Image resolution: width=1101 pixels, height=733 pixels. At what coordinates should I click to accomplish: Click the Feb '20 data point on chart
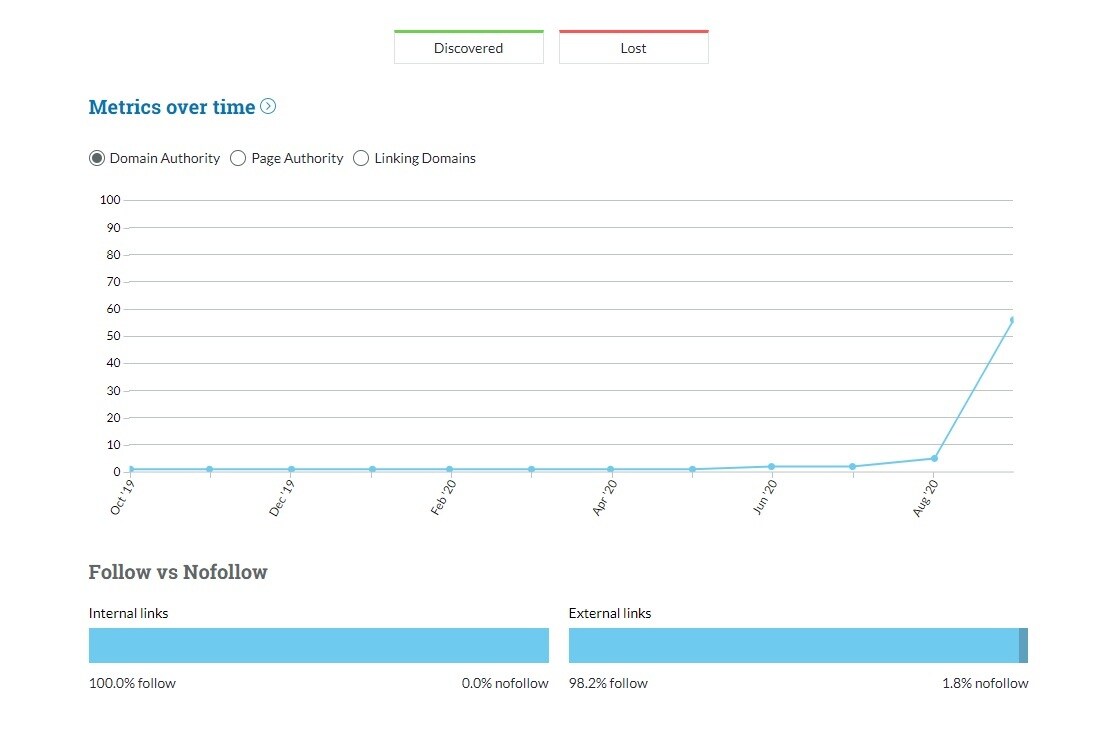coord(449,469)
